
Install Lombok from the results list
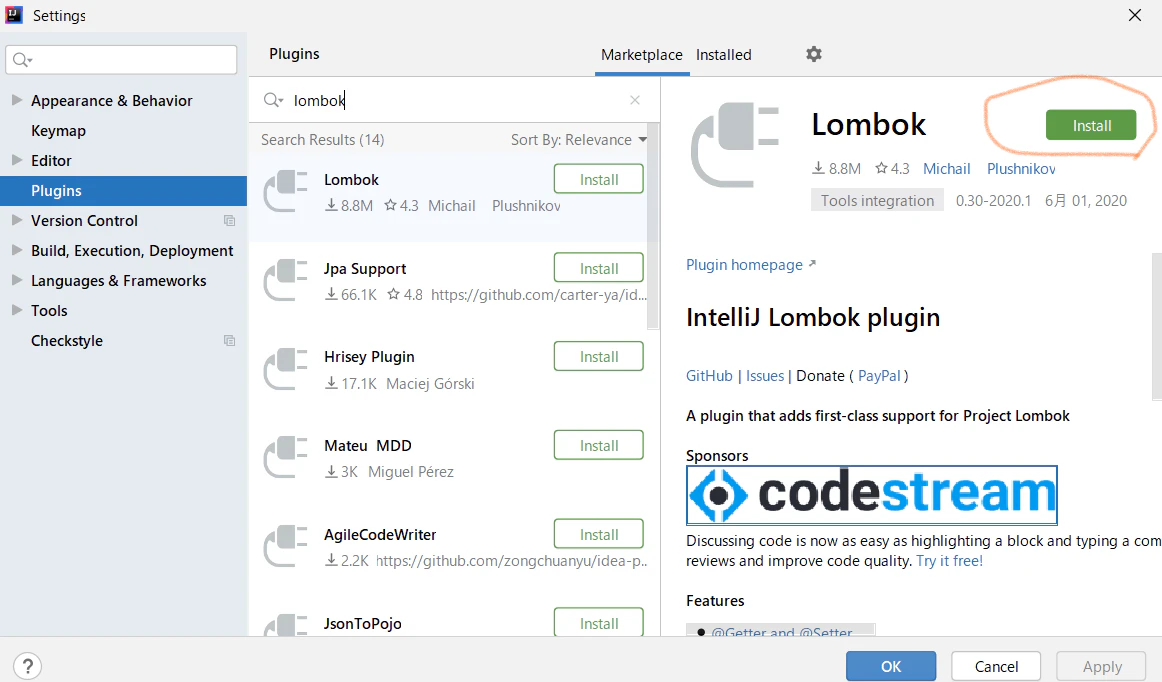point(599,179)
